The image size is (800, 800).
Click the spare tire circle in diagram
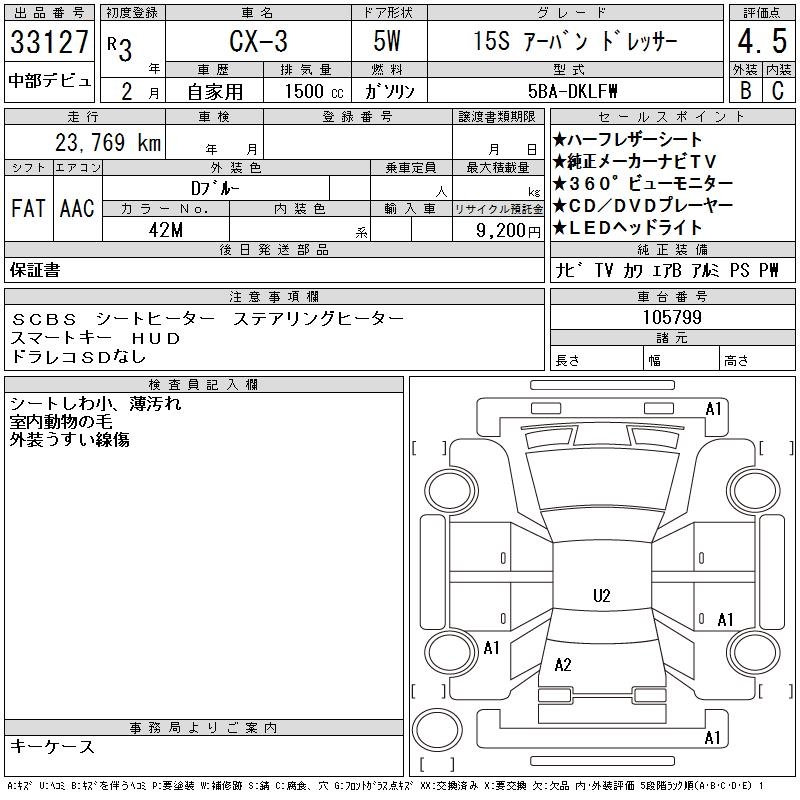(x=437, y=729)
